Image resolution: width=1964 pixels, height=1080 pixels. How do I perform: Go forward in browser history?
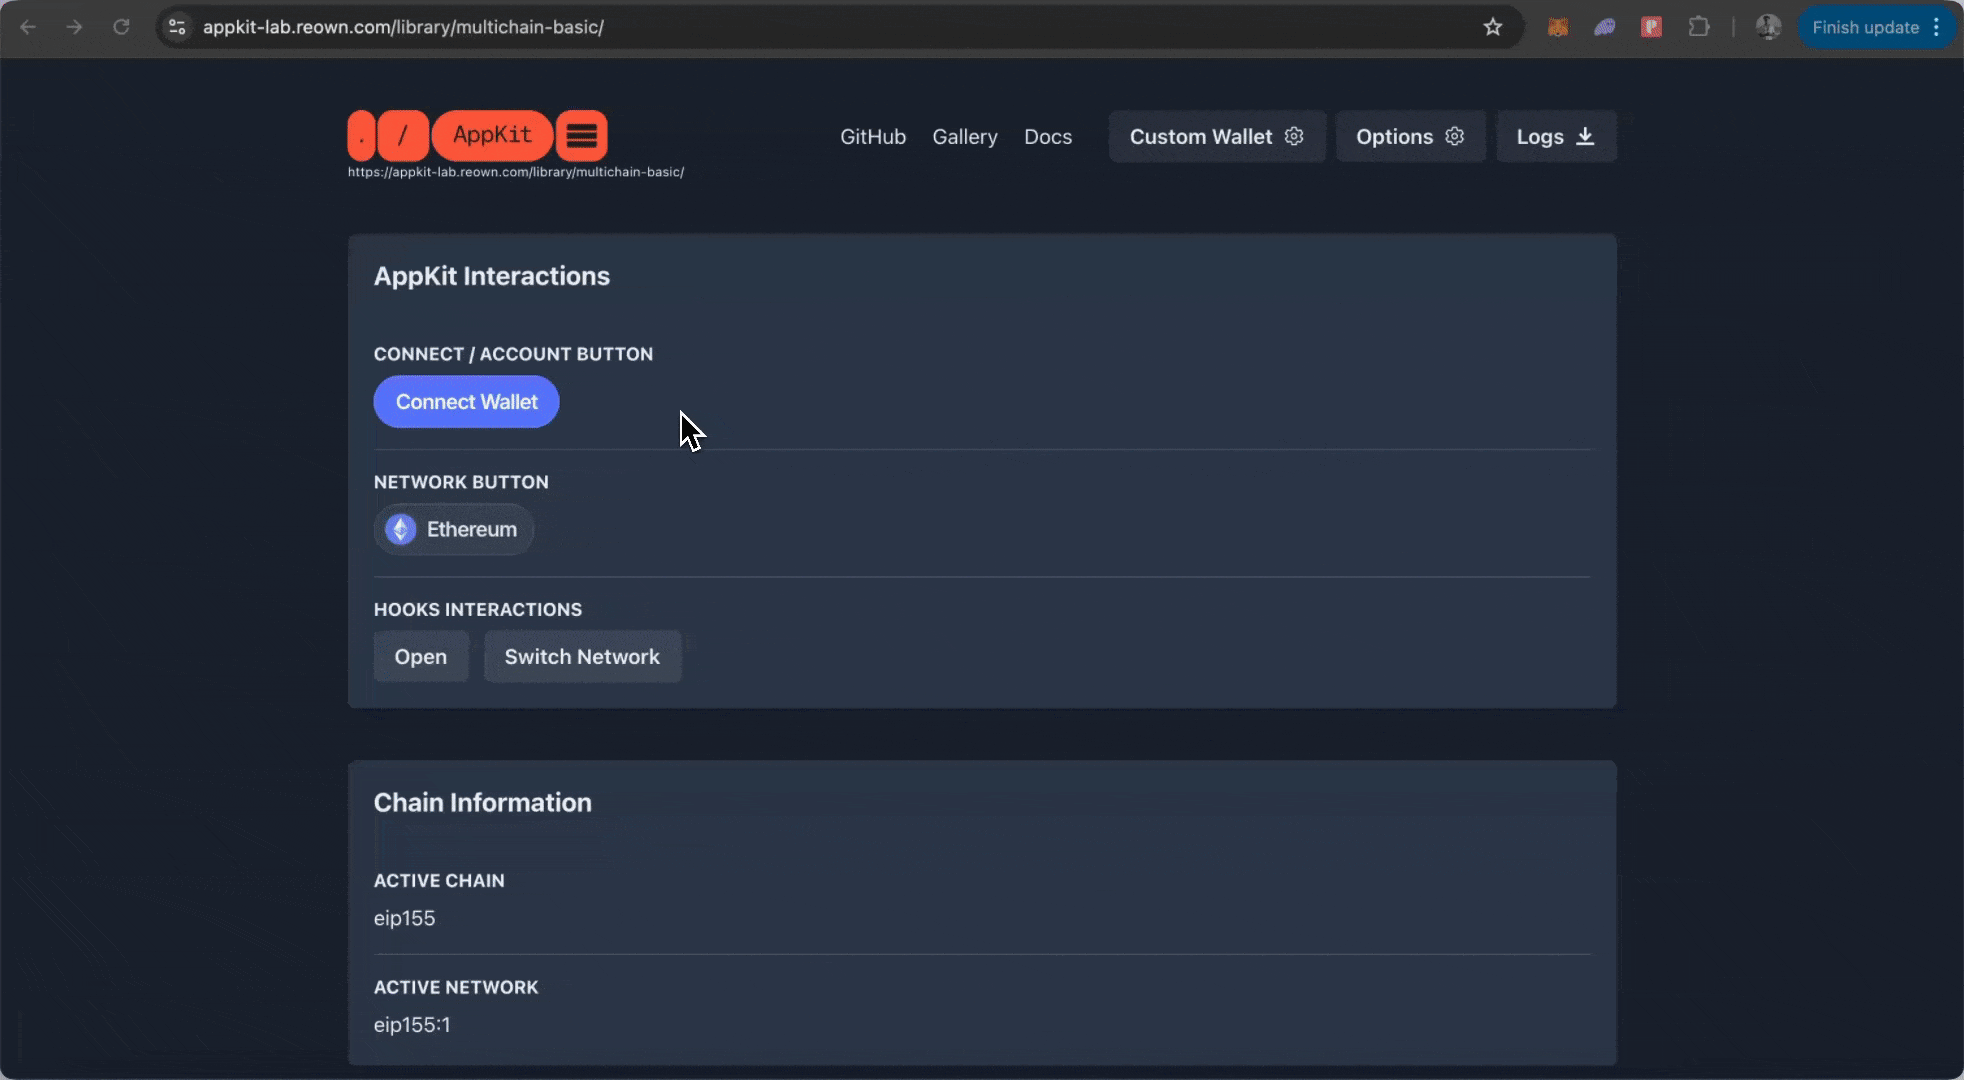click(74, 27)
